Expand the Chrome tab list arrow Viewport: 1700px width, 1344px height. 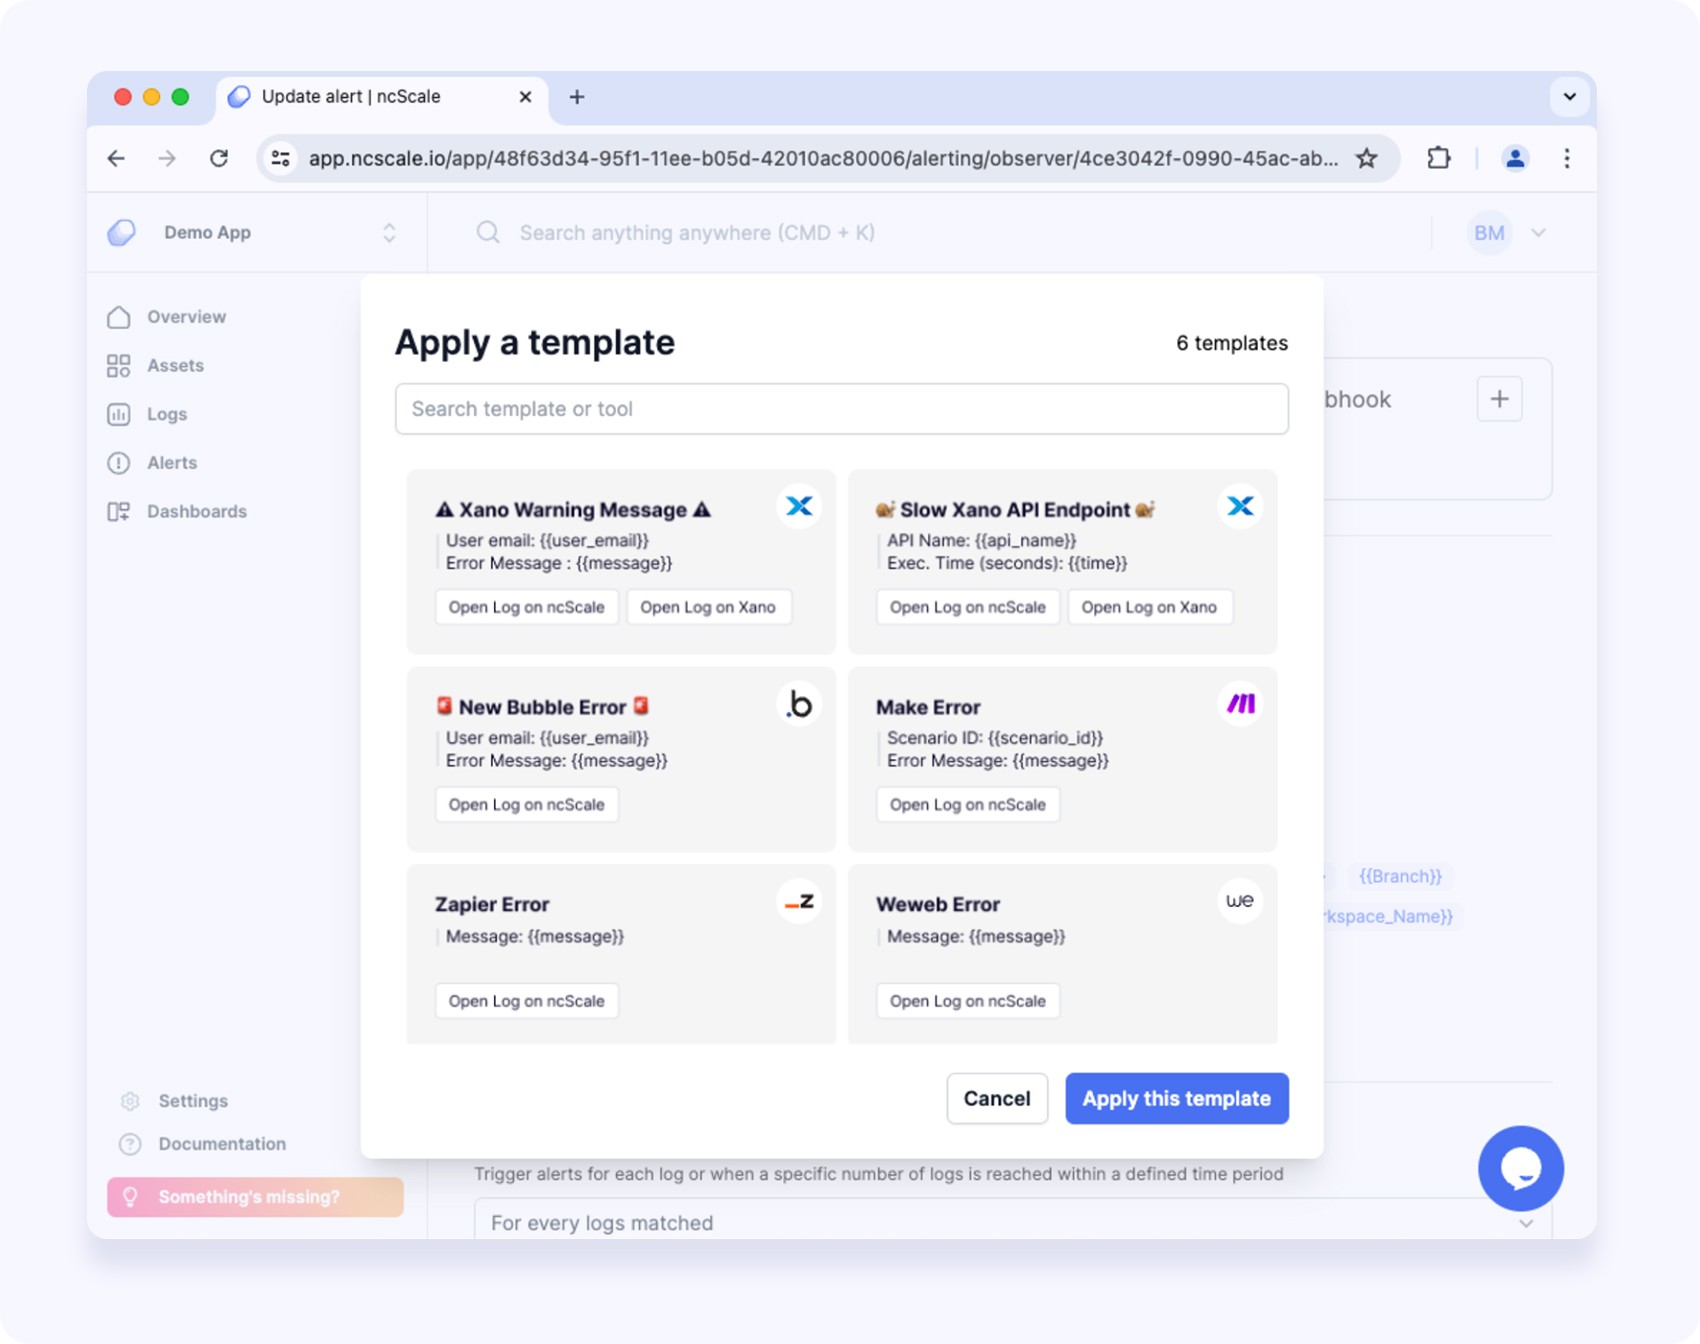(1569, 97)
